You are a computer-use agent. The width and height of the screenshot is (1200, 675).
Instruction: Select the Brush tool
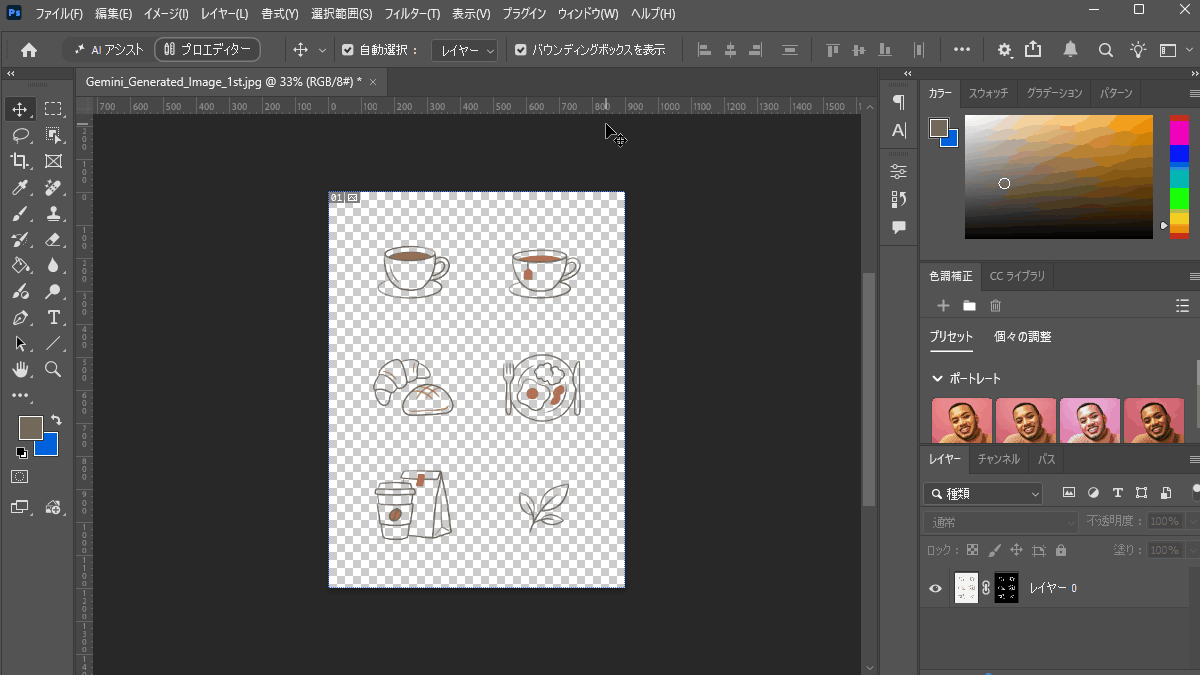coord(20,214)
